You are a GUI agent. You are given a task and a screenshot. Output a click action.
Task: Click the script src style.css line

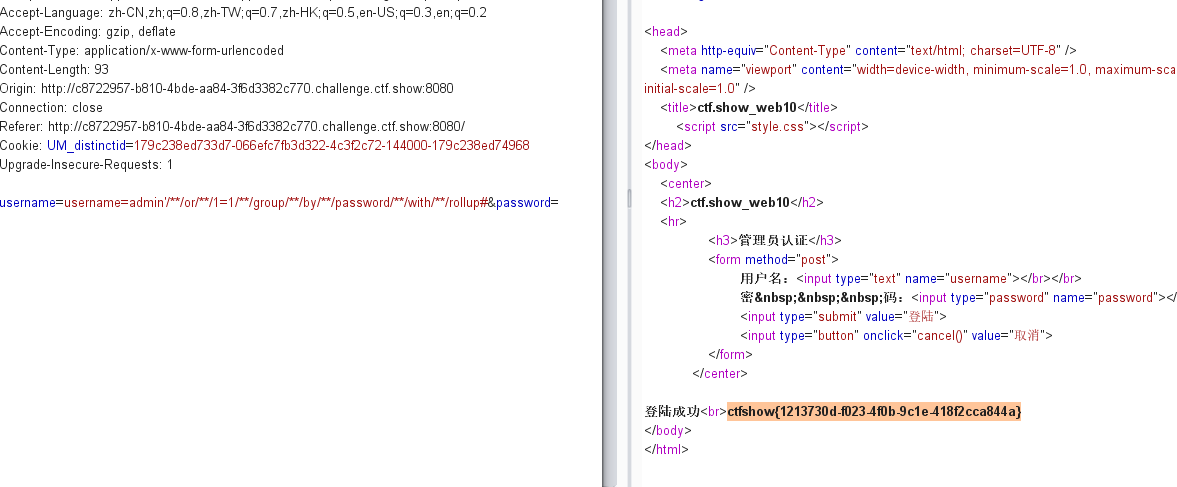coord(772,127)
